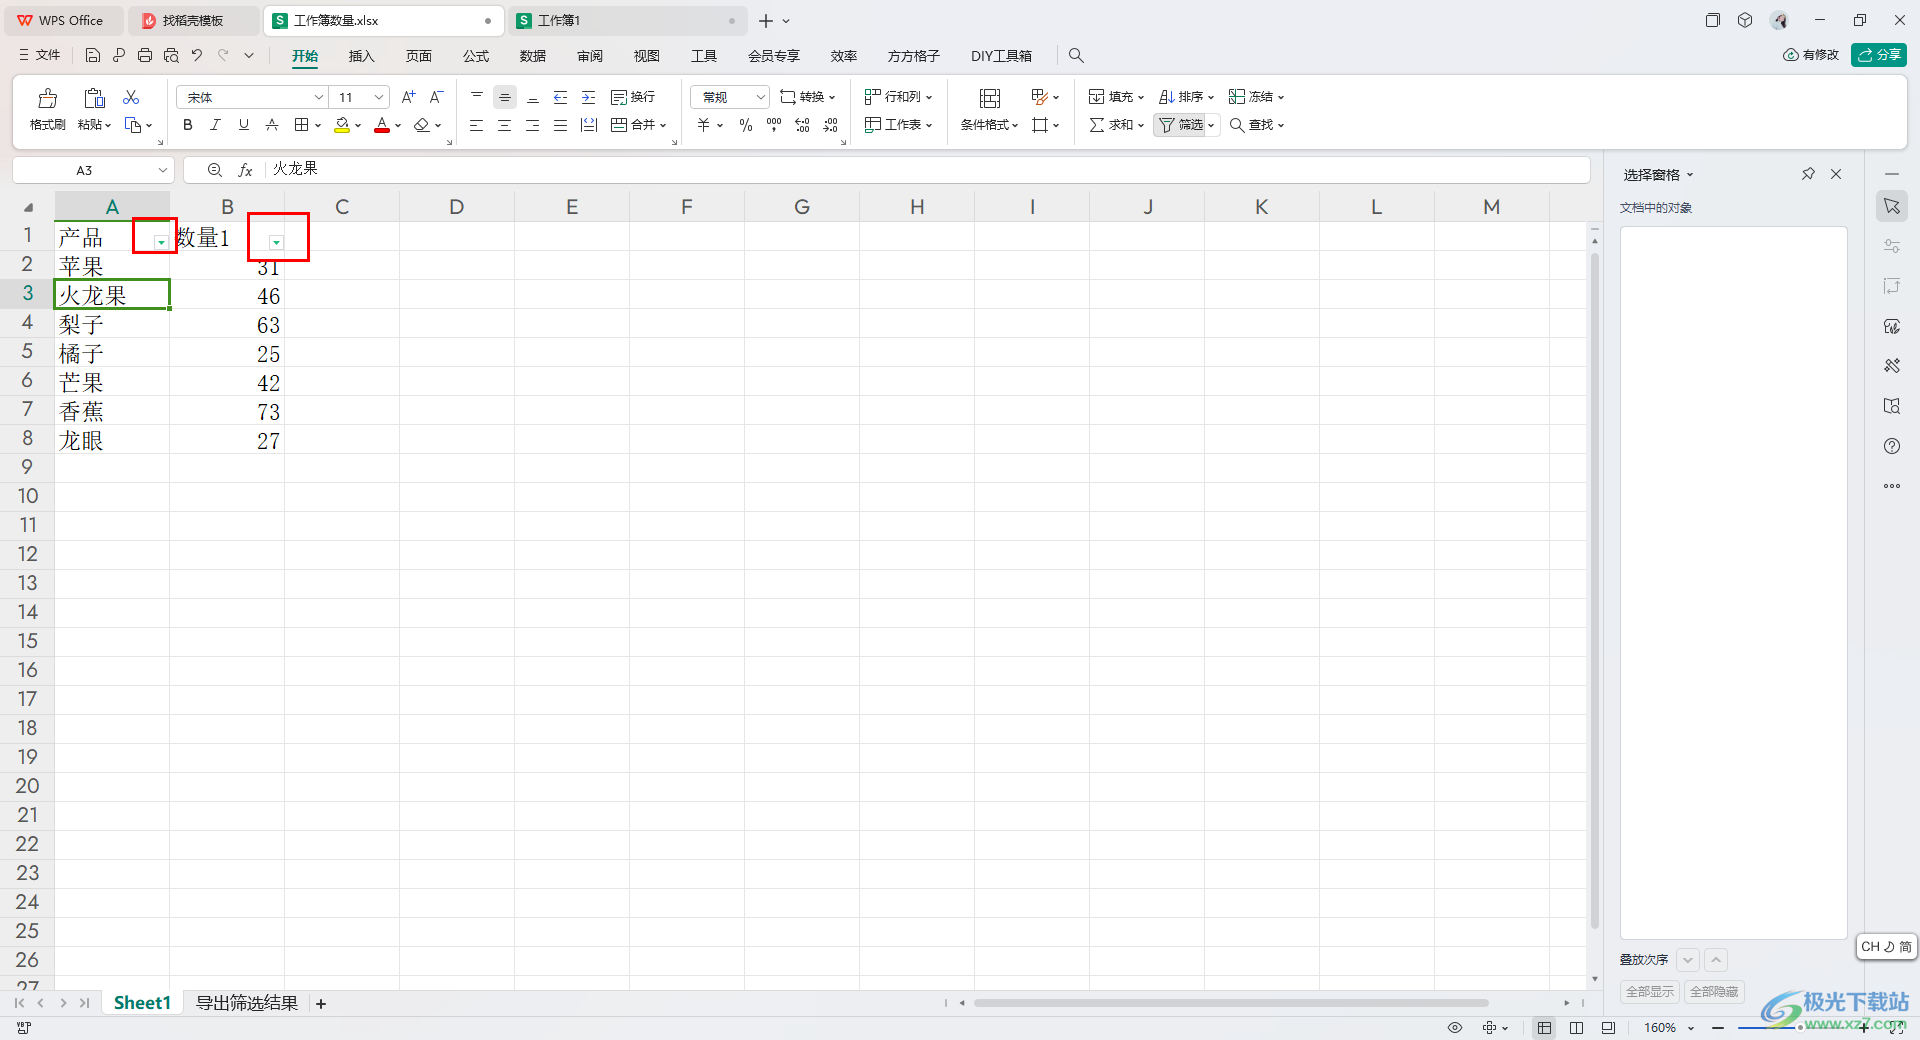Click the Conditional Formatting (条件格式) icon
This screenshot has height=1040, width=1920.
pos(990,98)
